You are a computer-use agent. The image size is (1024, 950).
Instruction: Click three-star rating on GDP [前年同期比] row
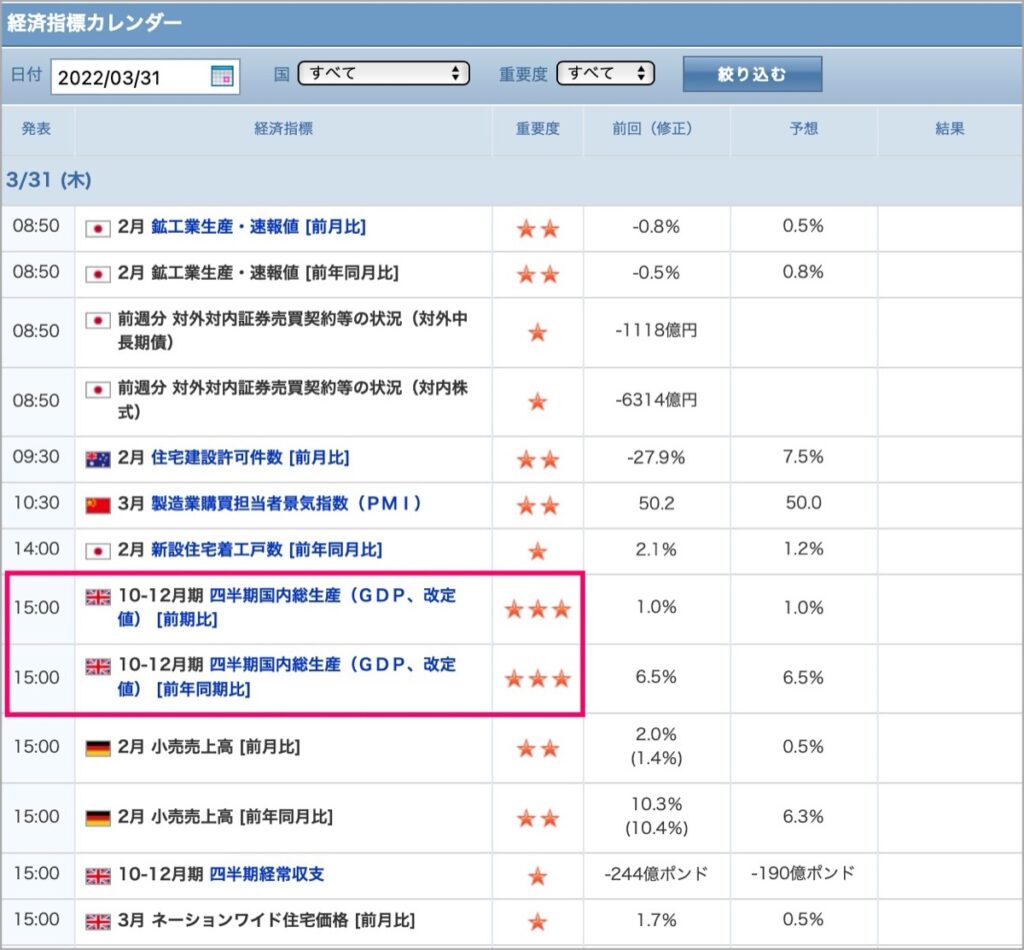point(537,678)
